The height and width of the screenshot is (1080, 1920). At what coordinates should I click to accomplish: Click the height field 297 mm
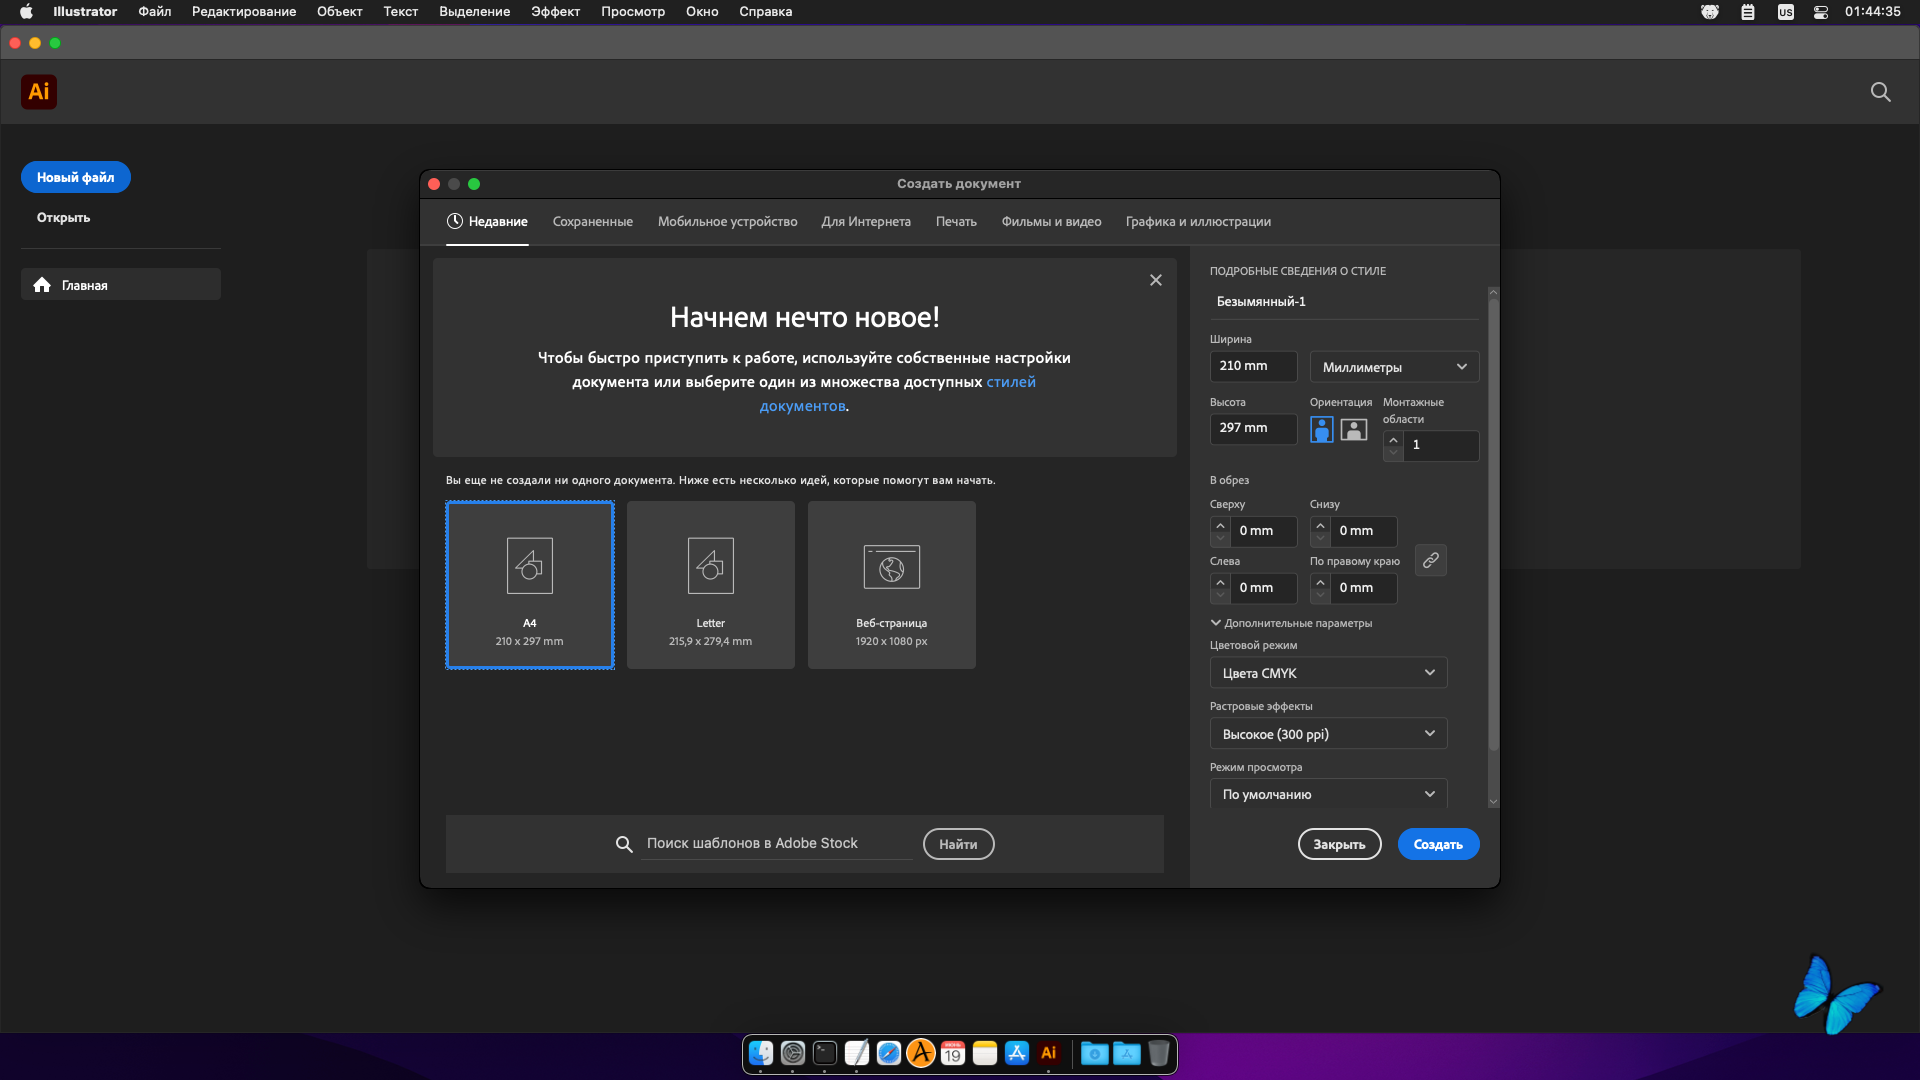(1253, 428)
